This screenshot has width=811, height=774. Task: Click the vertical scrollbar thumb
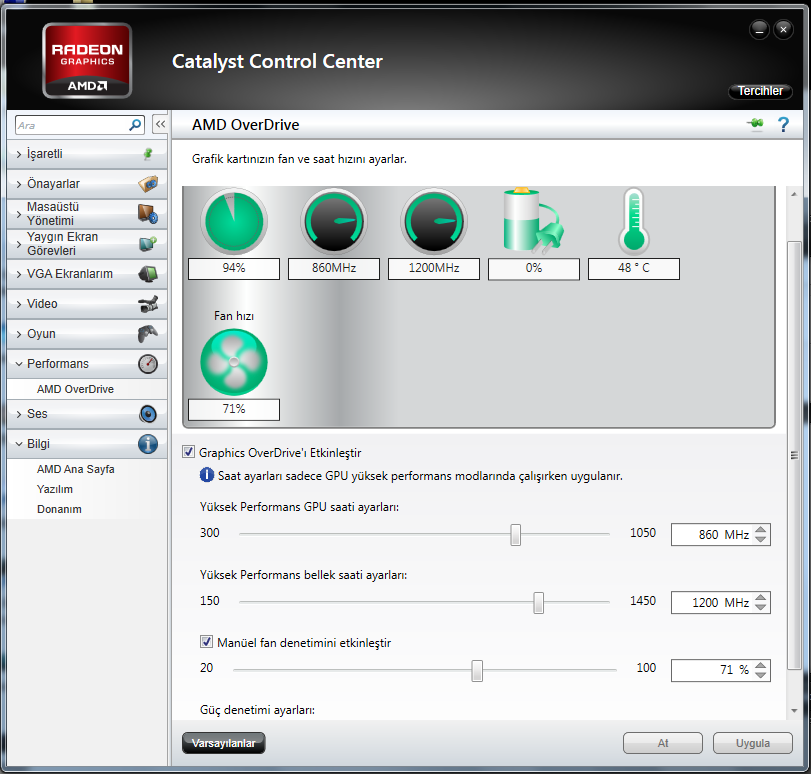pos(794,455)
